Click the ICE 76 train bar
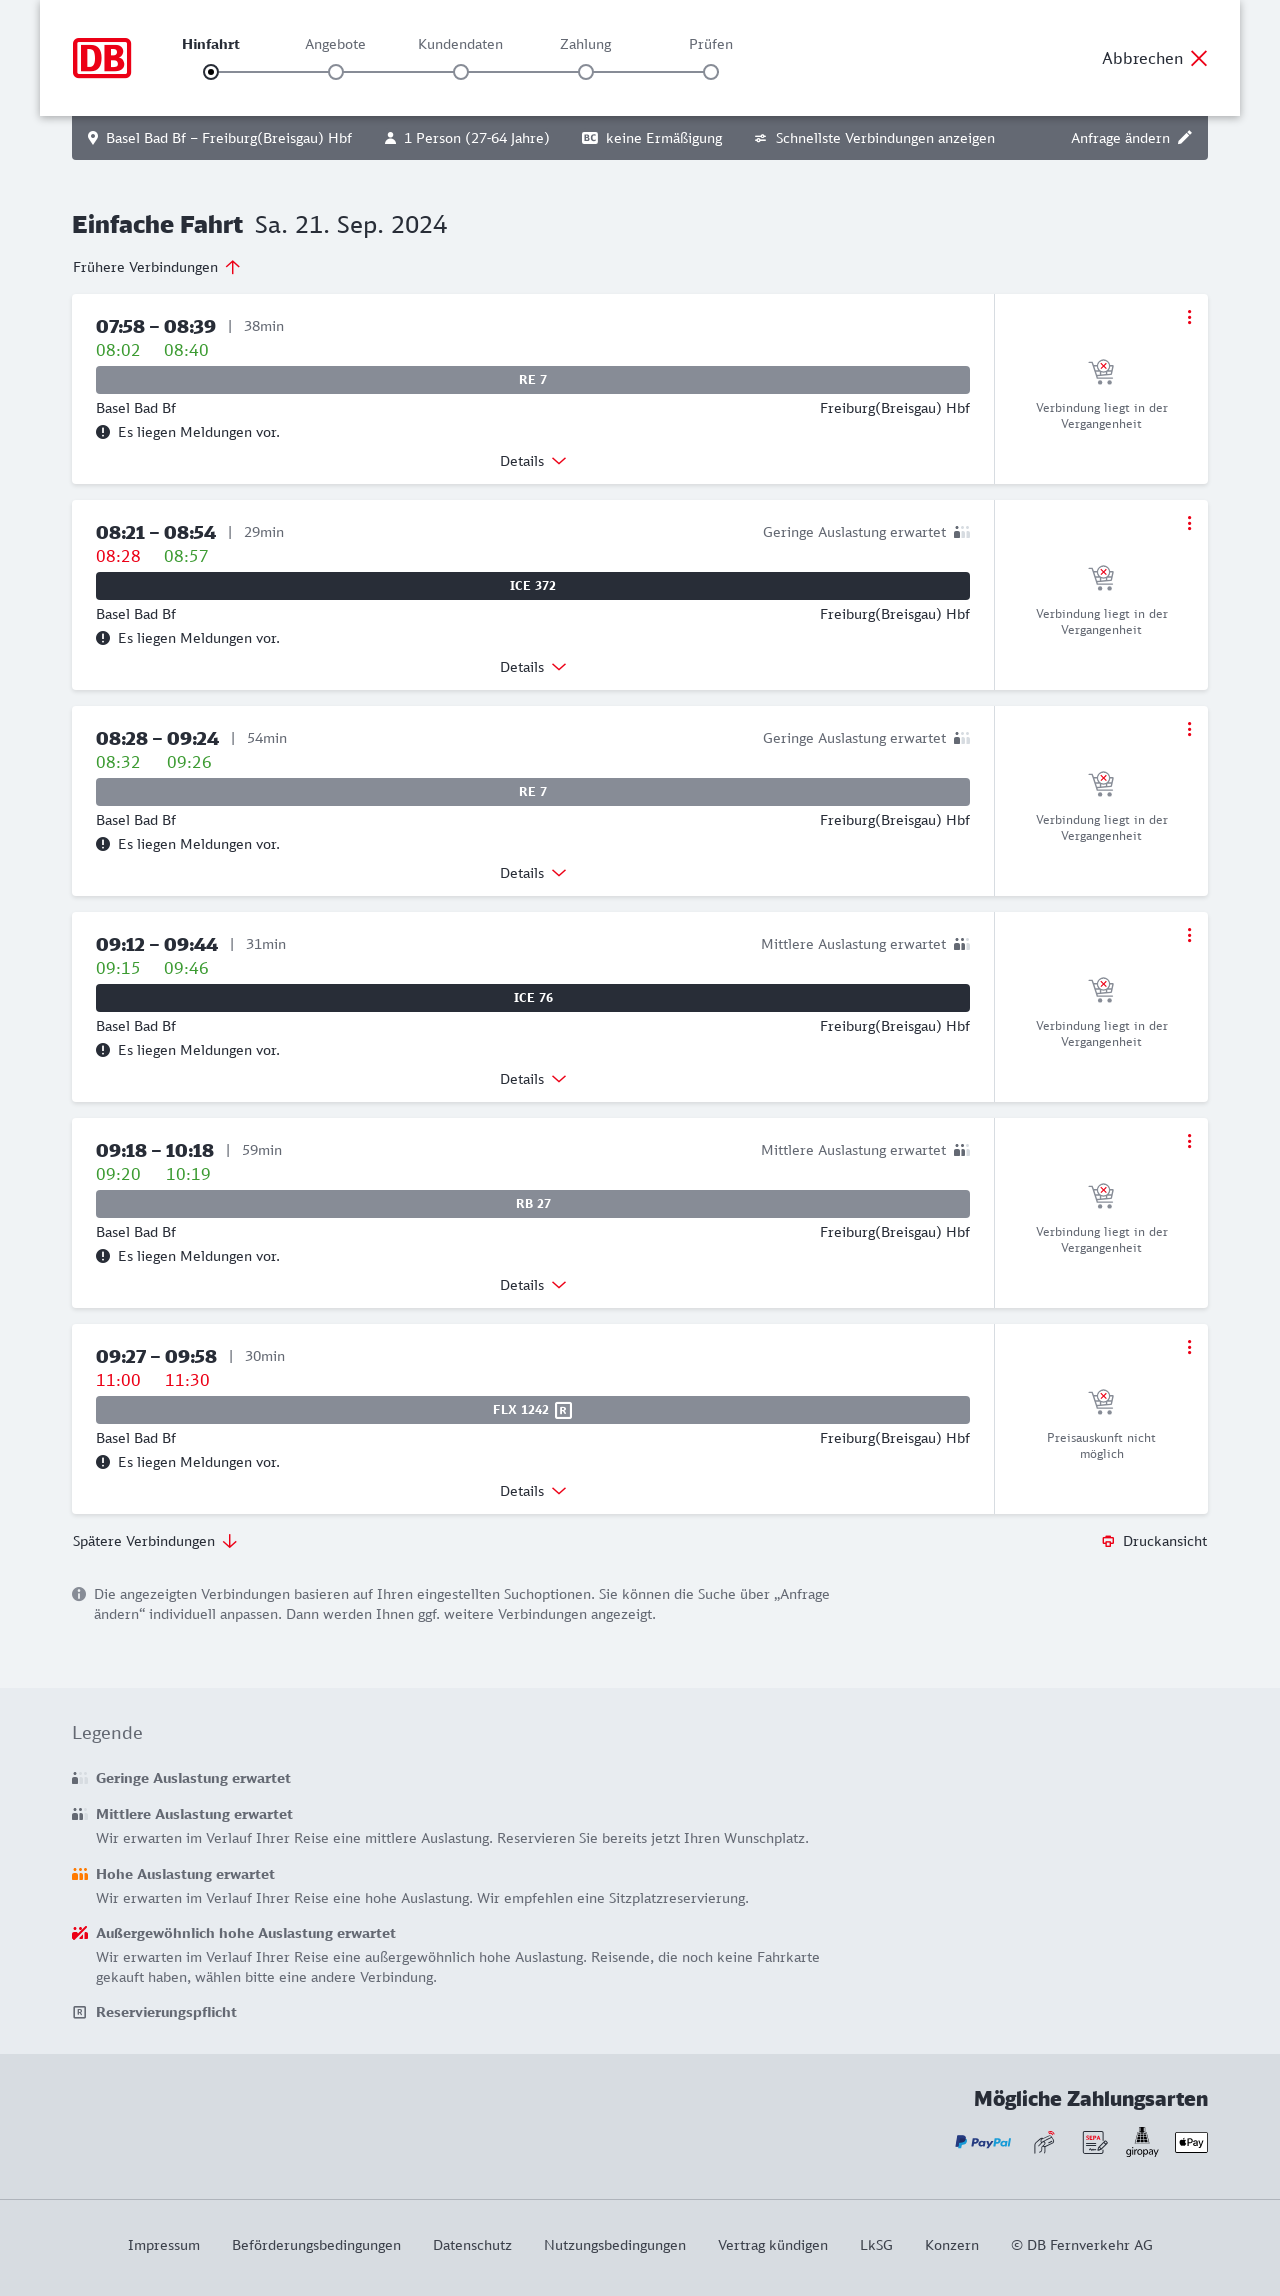 point(533,998)
